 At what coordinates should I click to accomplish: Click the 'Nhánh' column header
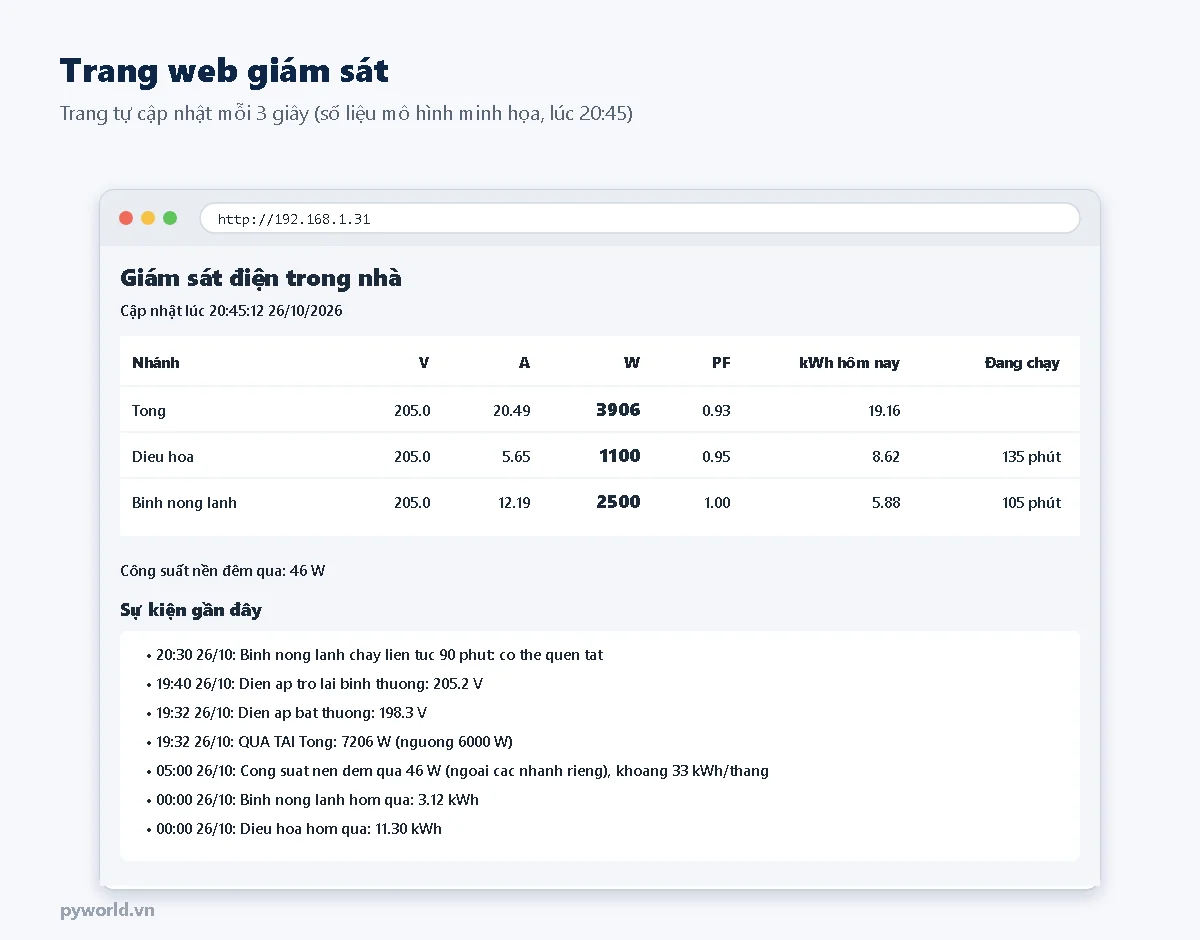click(156, 363)
